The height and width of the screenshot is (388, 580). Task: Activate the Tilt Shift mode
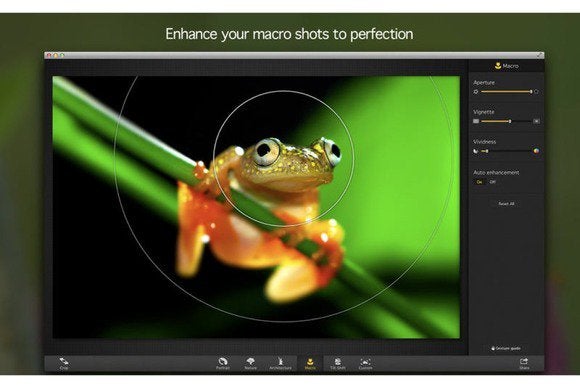click(x=338, y=363)
